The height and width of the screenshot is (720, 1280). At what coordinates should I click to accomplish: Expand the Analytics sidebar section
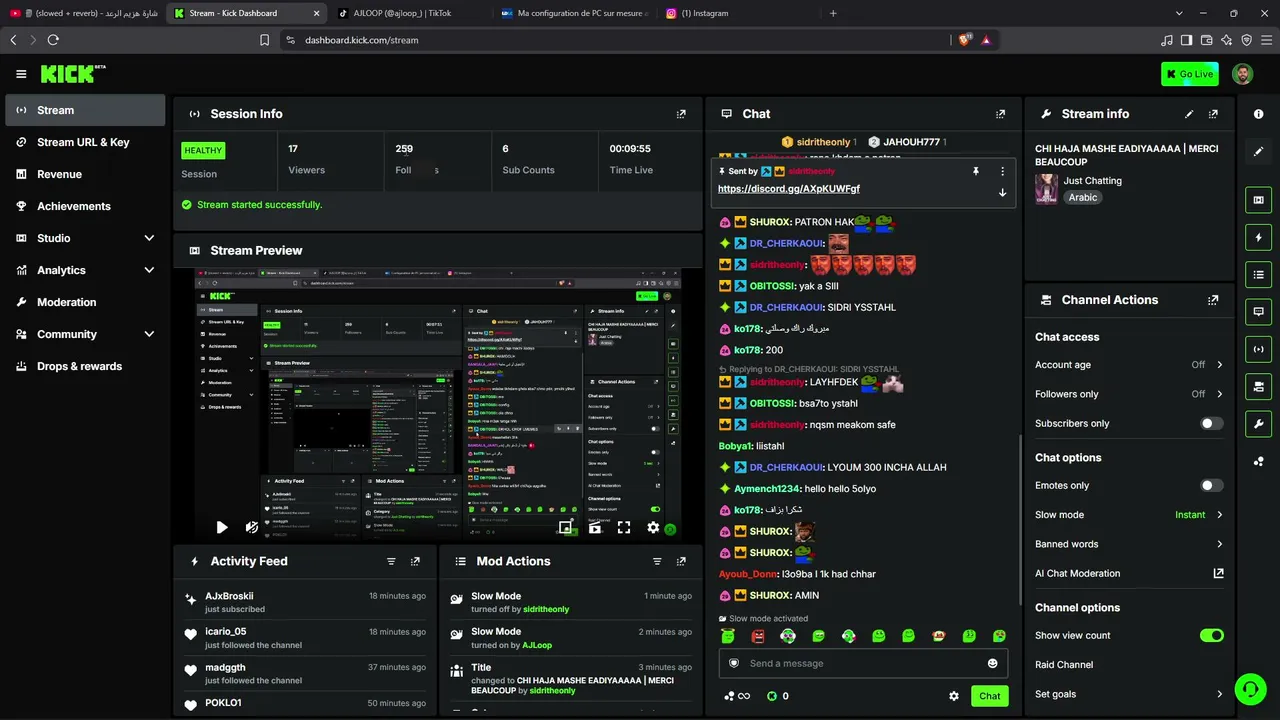coord(149,270)
